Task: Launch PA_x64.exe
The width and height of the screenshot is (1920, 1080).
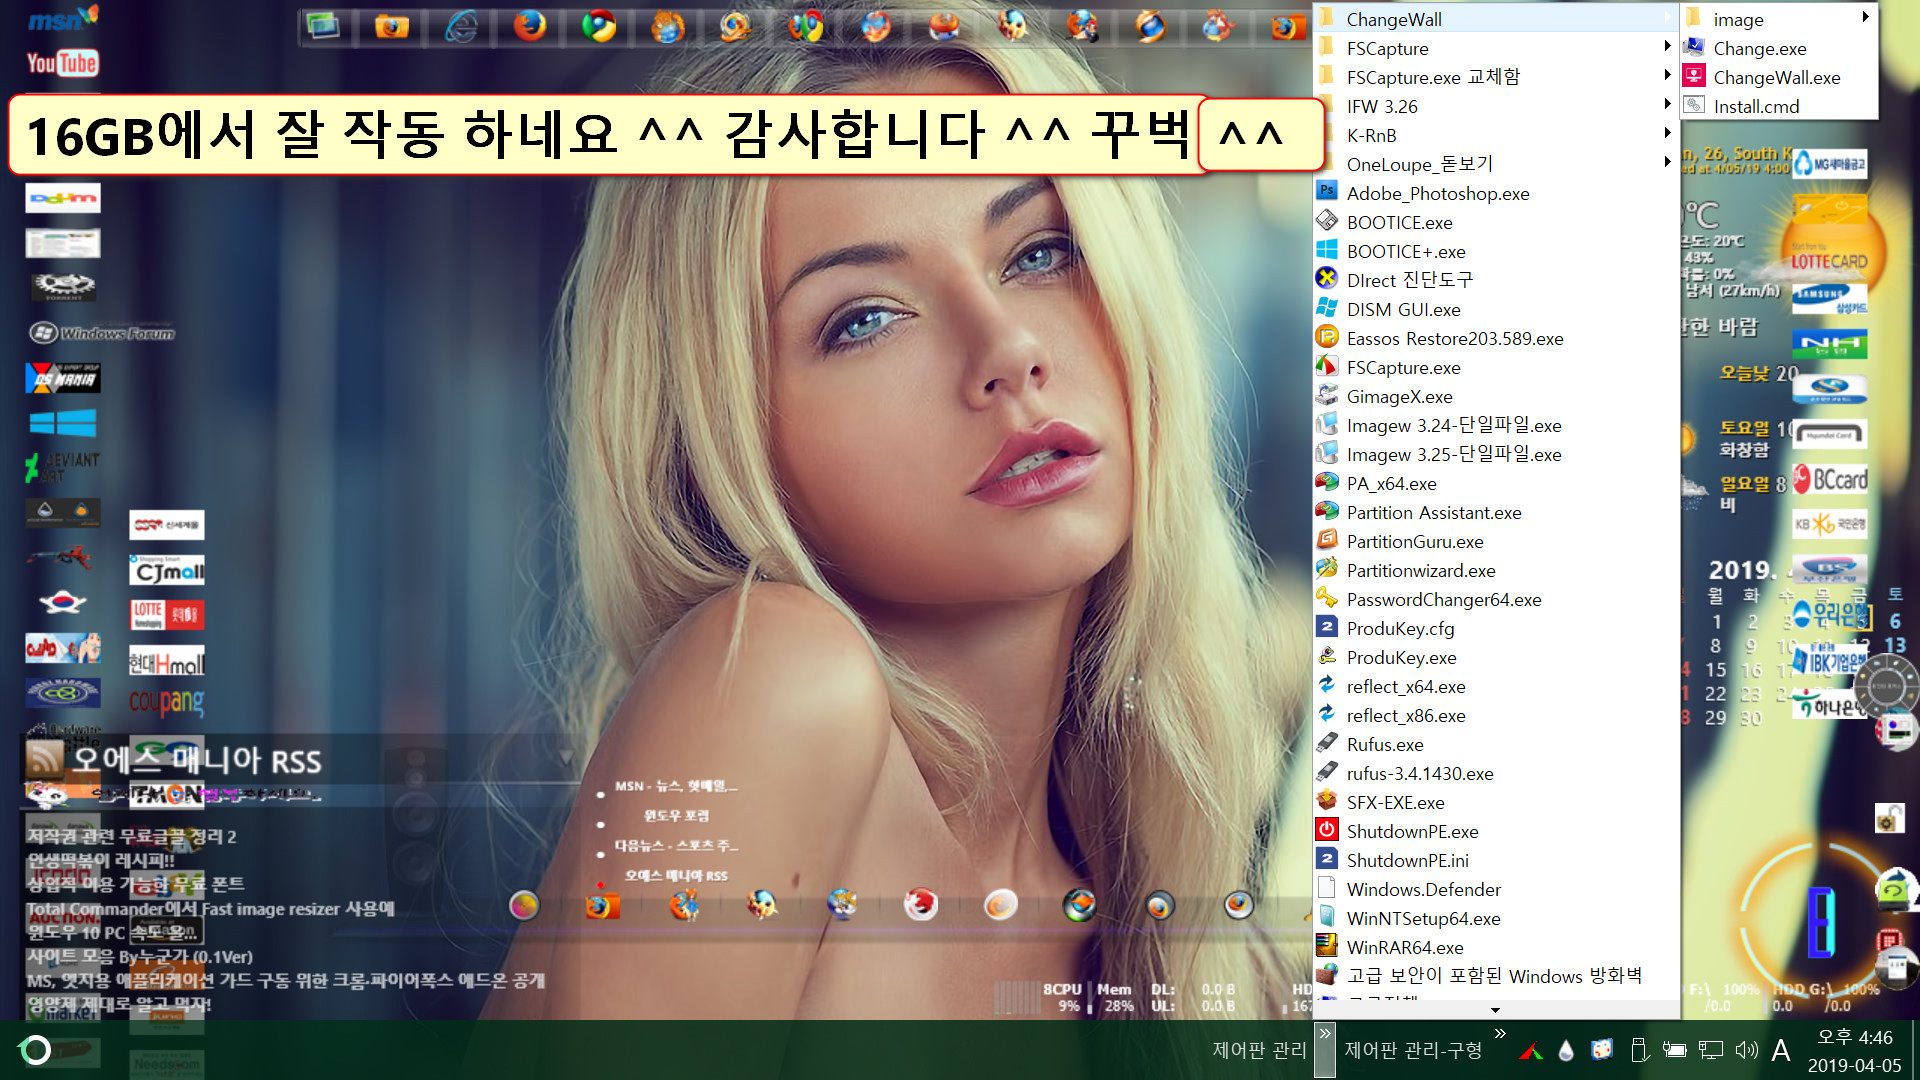Action: click(1496, 483)
